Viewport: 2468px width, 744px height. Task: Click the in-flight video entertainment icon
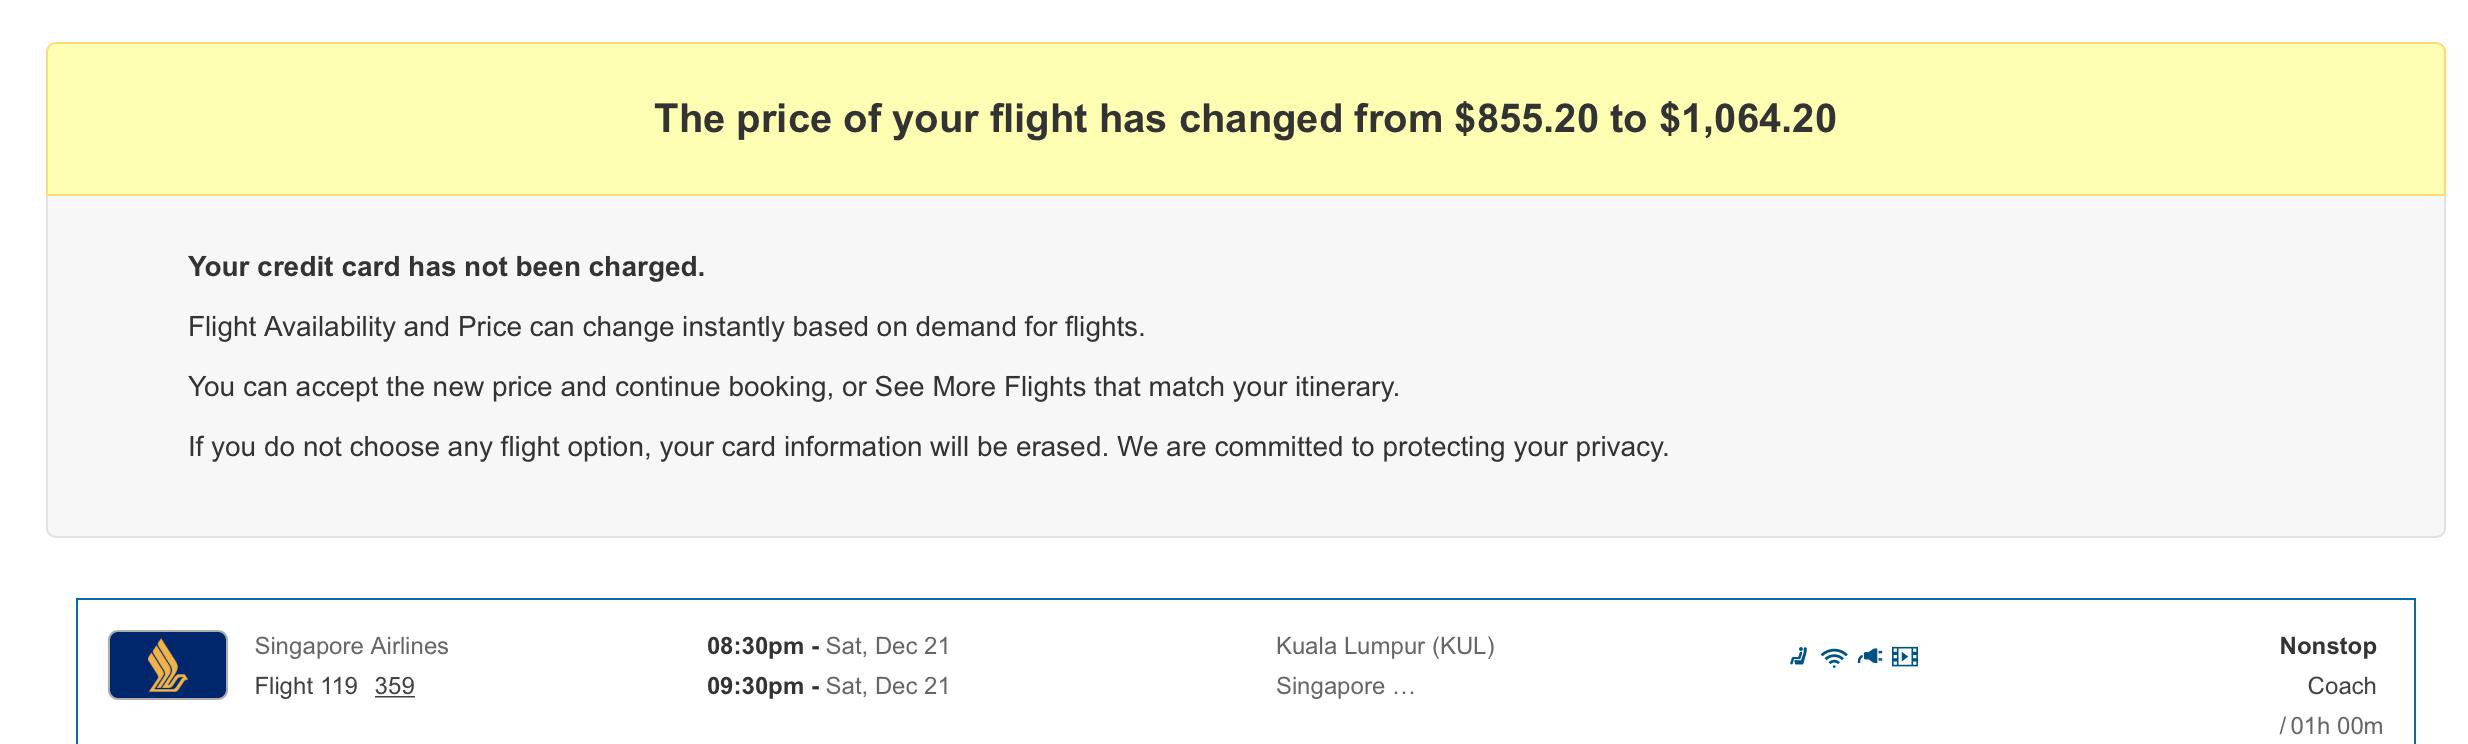[1905, 657]
